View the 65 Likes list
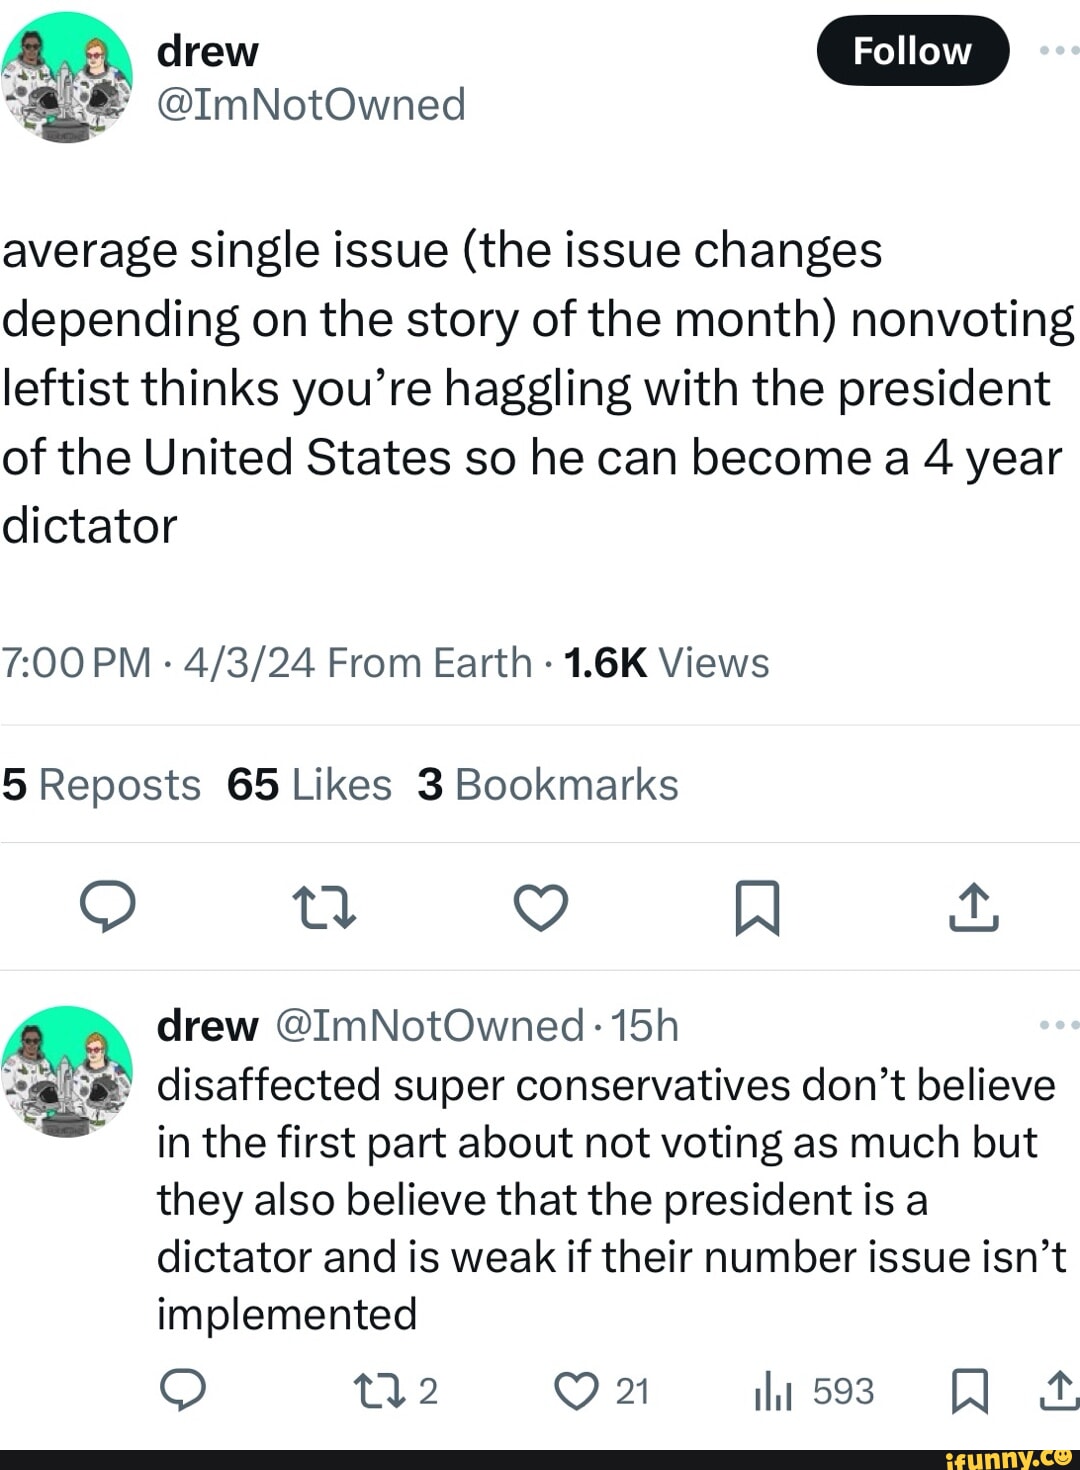The width and height of the screenshot is (1080, 1470). (x=309, y=785)
